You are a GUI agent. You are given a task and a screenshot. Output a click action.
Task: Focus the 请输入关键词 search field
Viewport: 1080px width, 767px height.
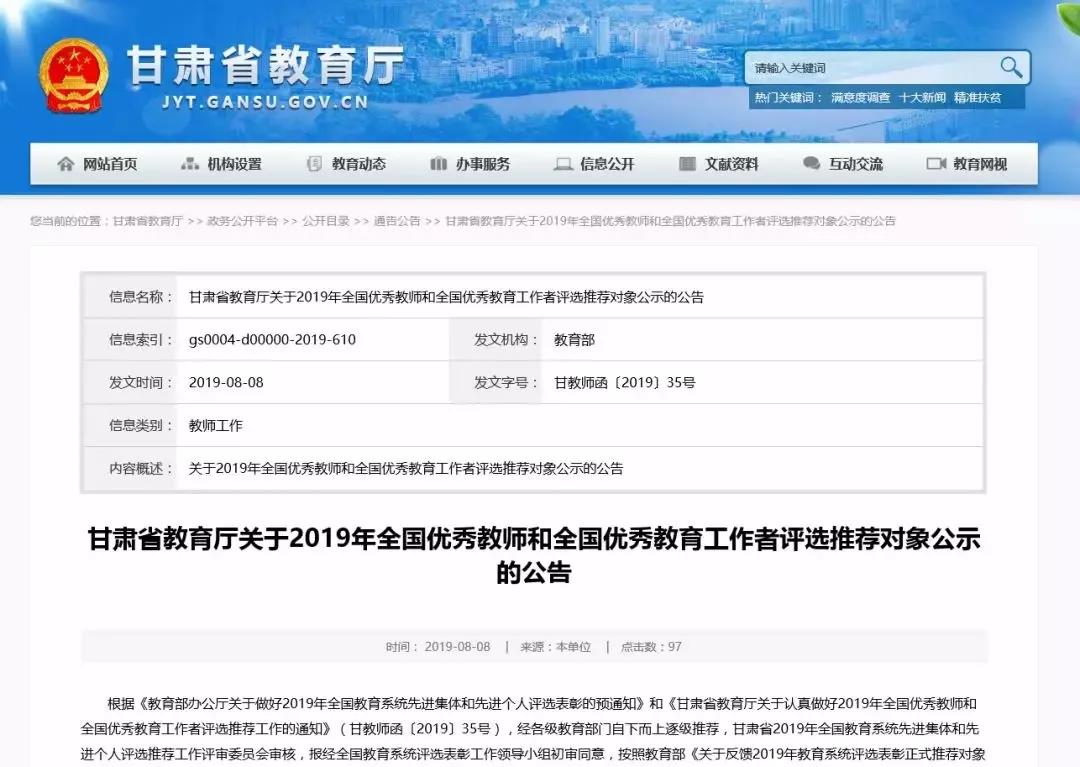870,68
